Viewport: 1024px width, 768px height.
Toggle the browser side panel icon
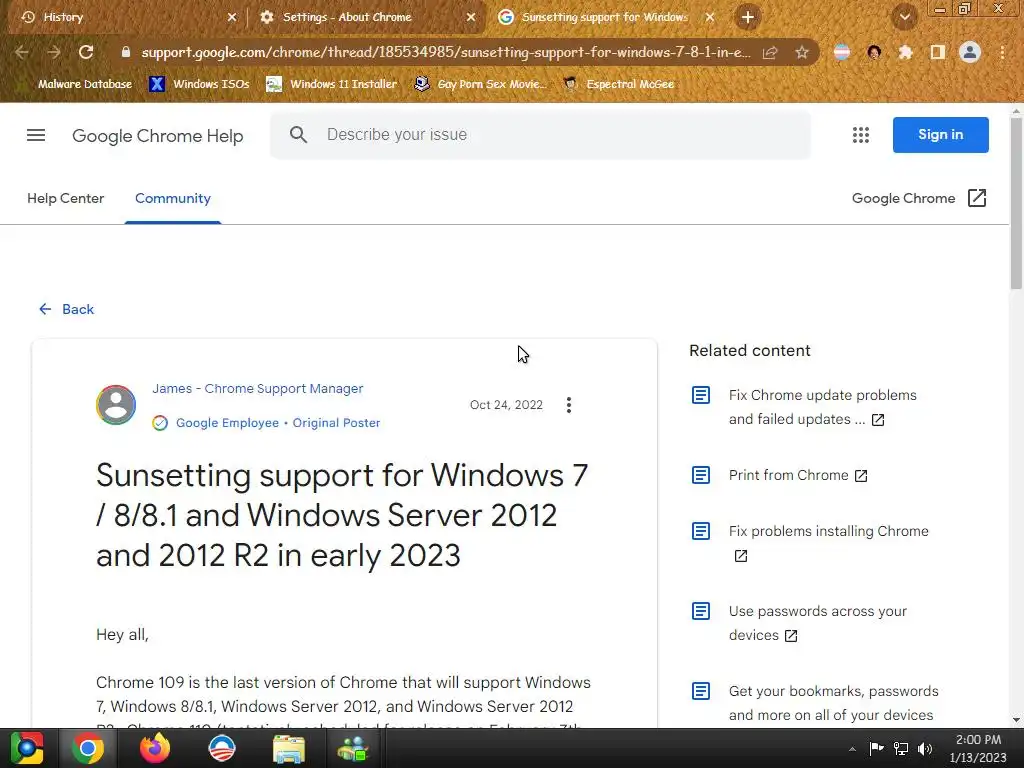click(937, 52)
